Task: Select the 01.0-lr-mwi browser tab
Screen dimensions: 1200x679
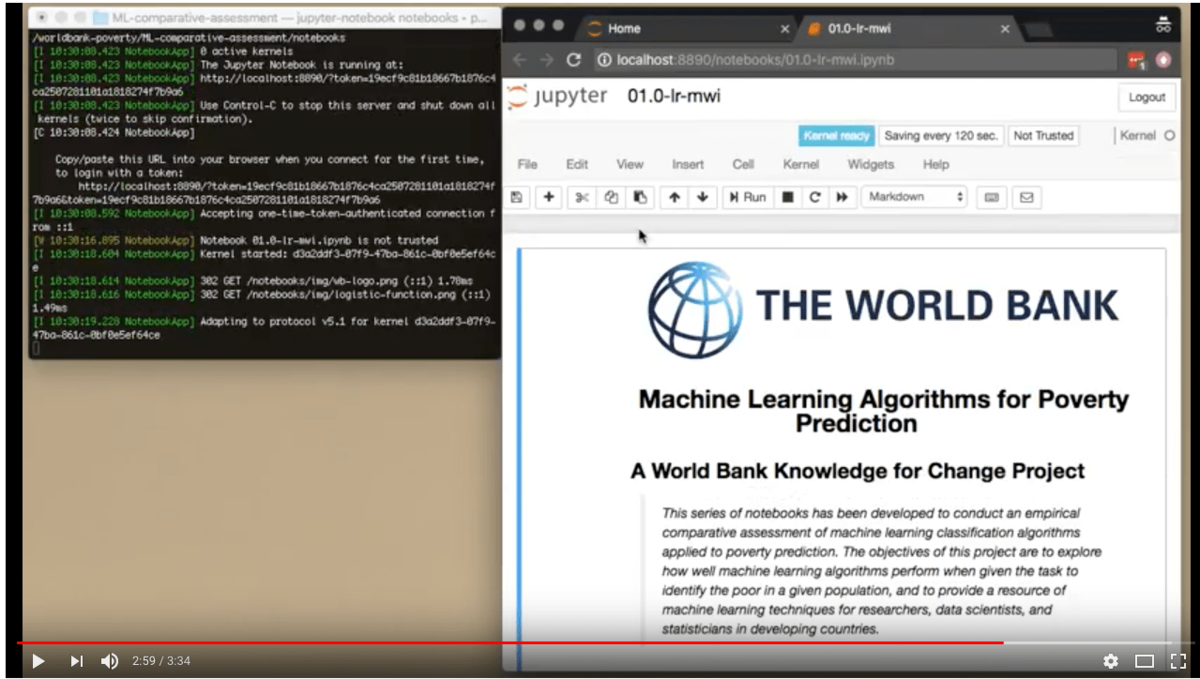Action: pyautogui.click(x=907, y=29)
